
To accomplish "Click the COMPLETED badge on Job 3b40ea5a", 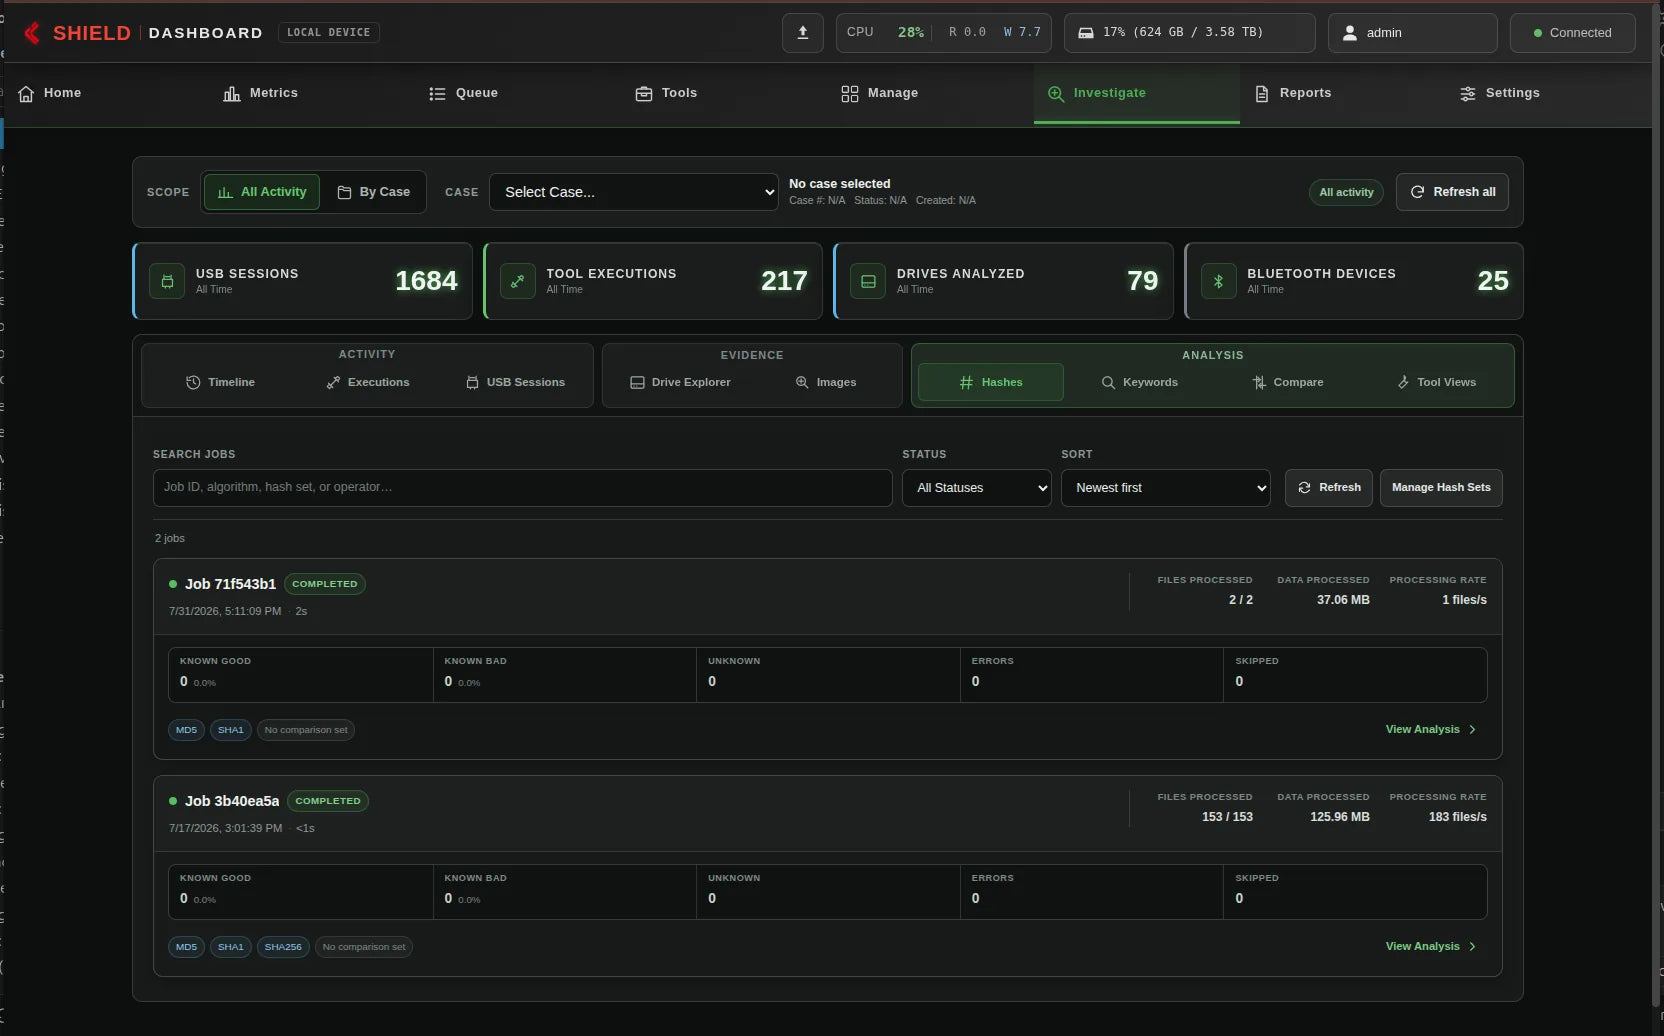I will pyautogui.click(x=328, y=801).
